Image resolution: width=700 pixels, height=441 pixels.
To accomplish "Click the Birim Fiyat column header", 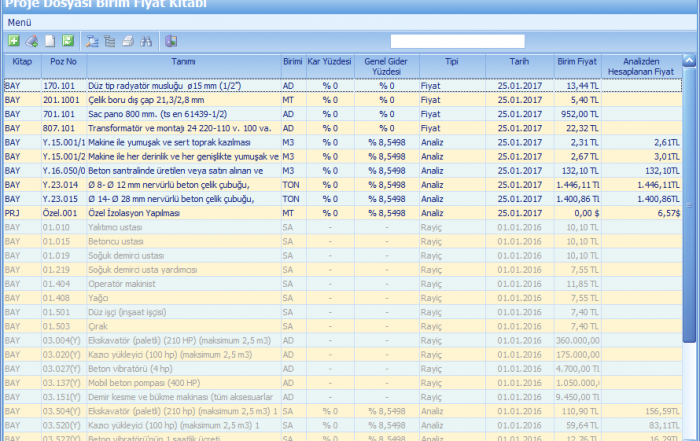I will [578, 61].
